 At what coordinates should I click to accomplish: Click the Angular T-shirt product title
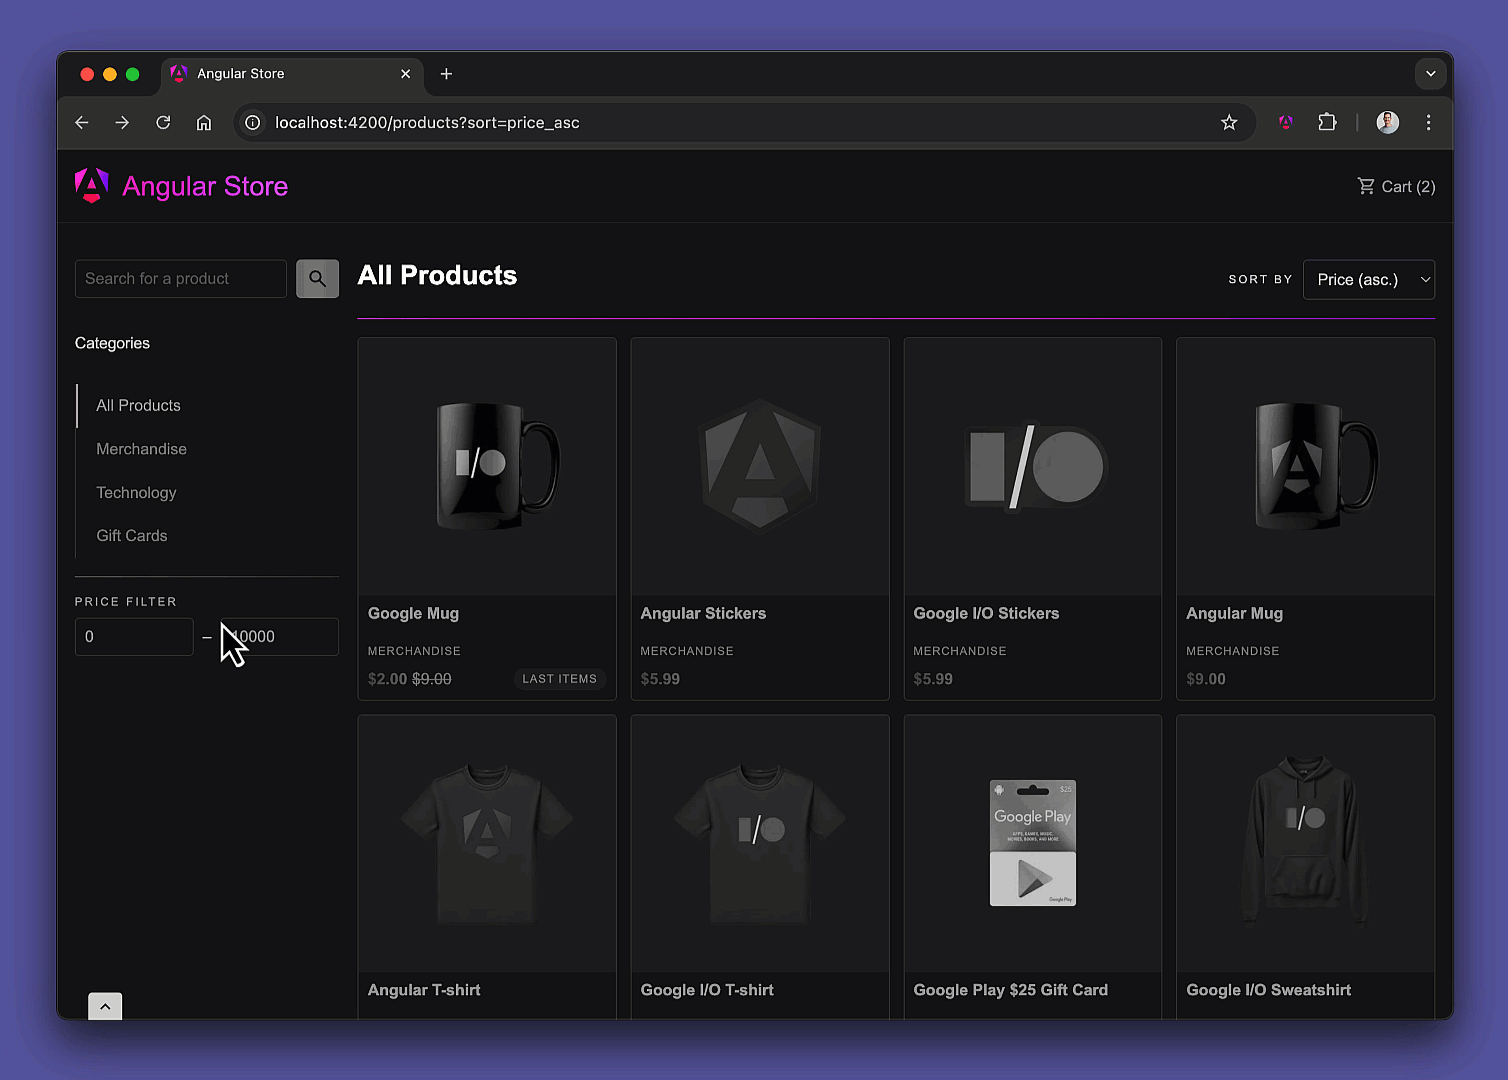[424, 990]
